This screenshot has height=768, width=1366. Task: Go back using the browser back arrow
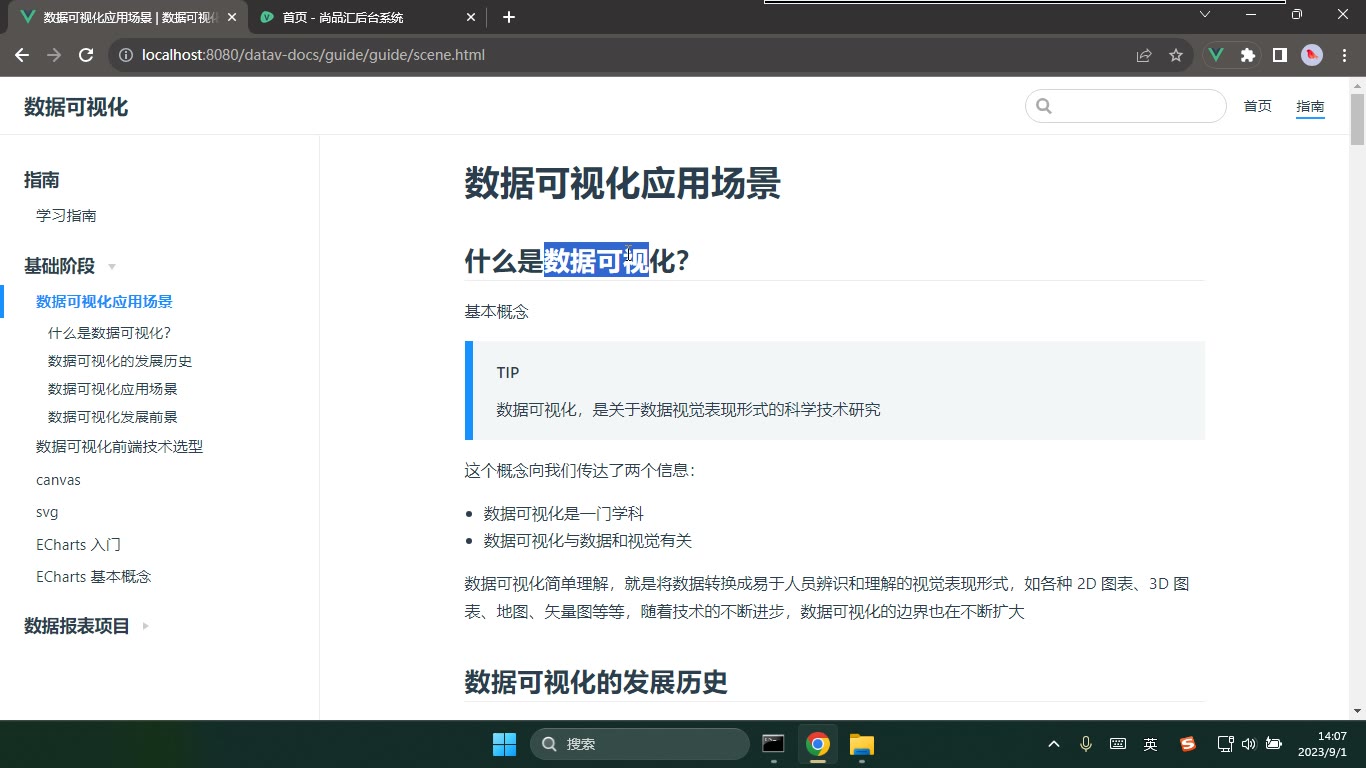(22, 55)
